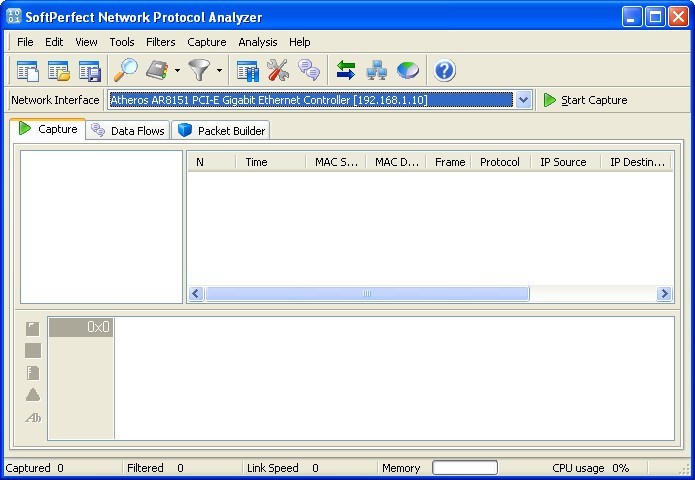Click the Link Speed status entry
This screenshot has height=480, width=695.
click(x=283, y=468)
